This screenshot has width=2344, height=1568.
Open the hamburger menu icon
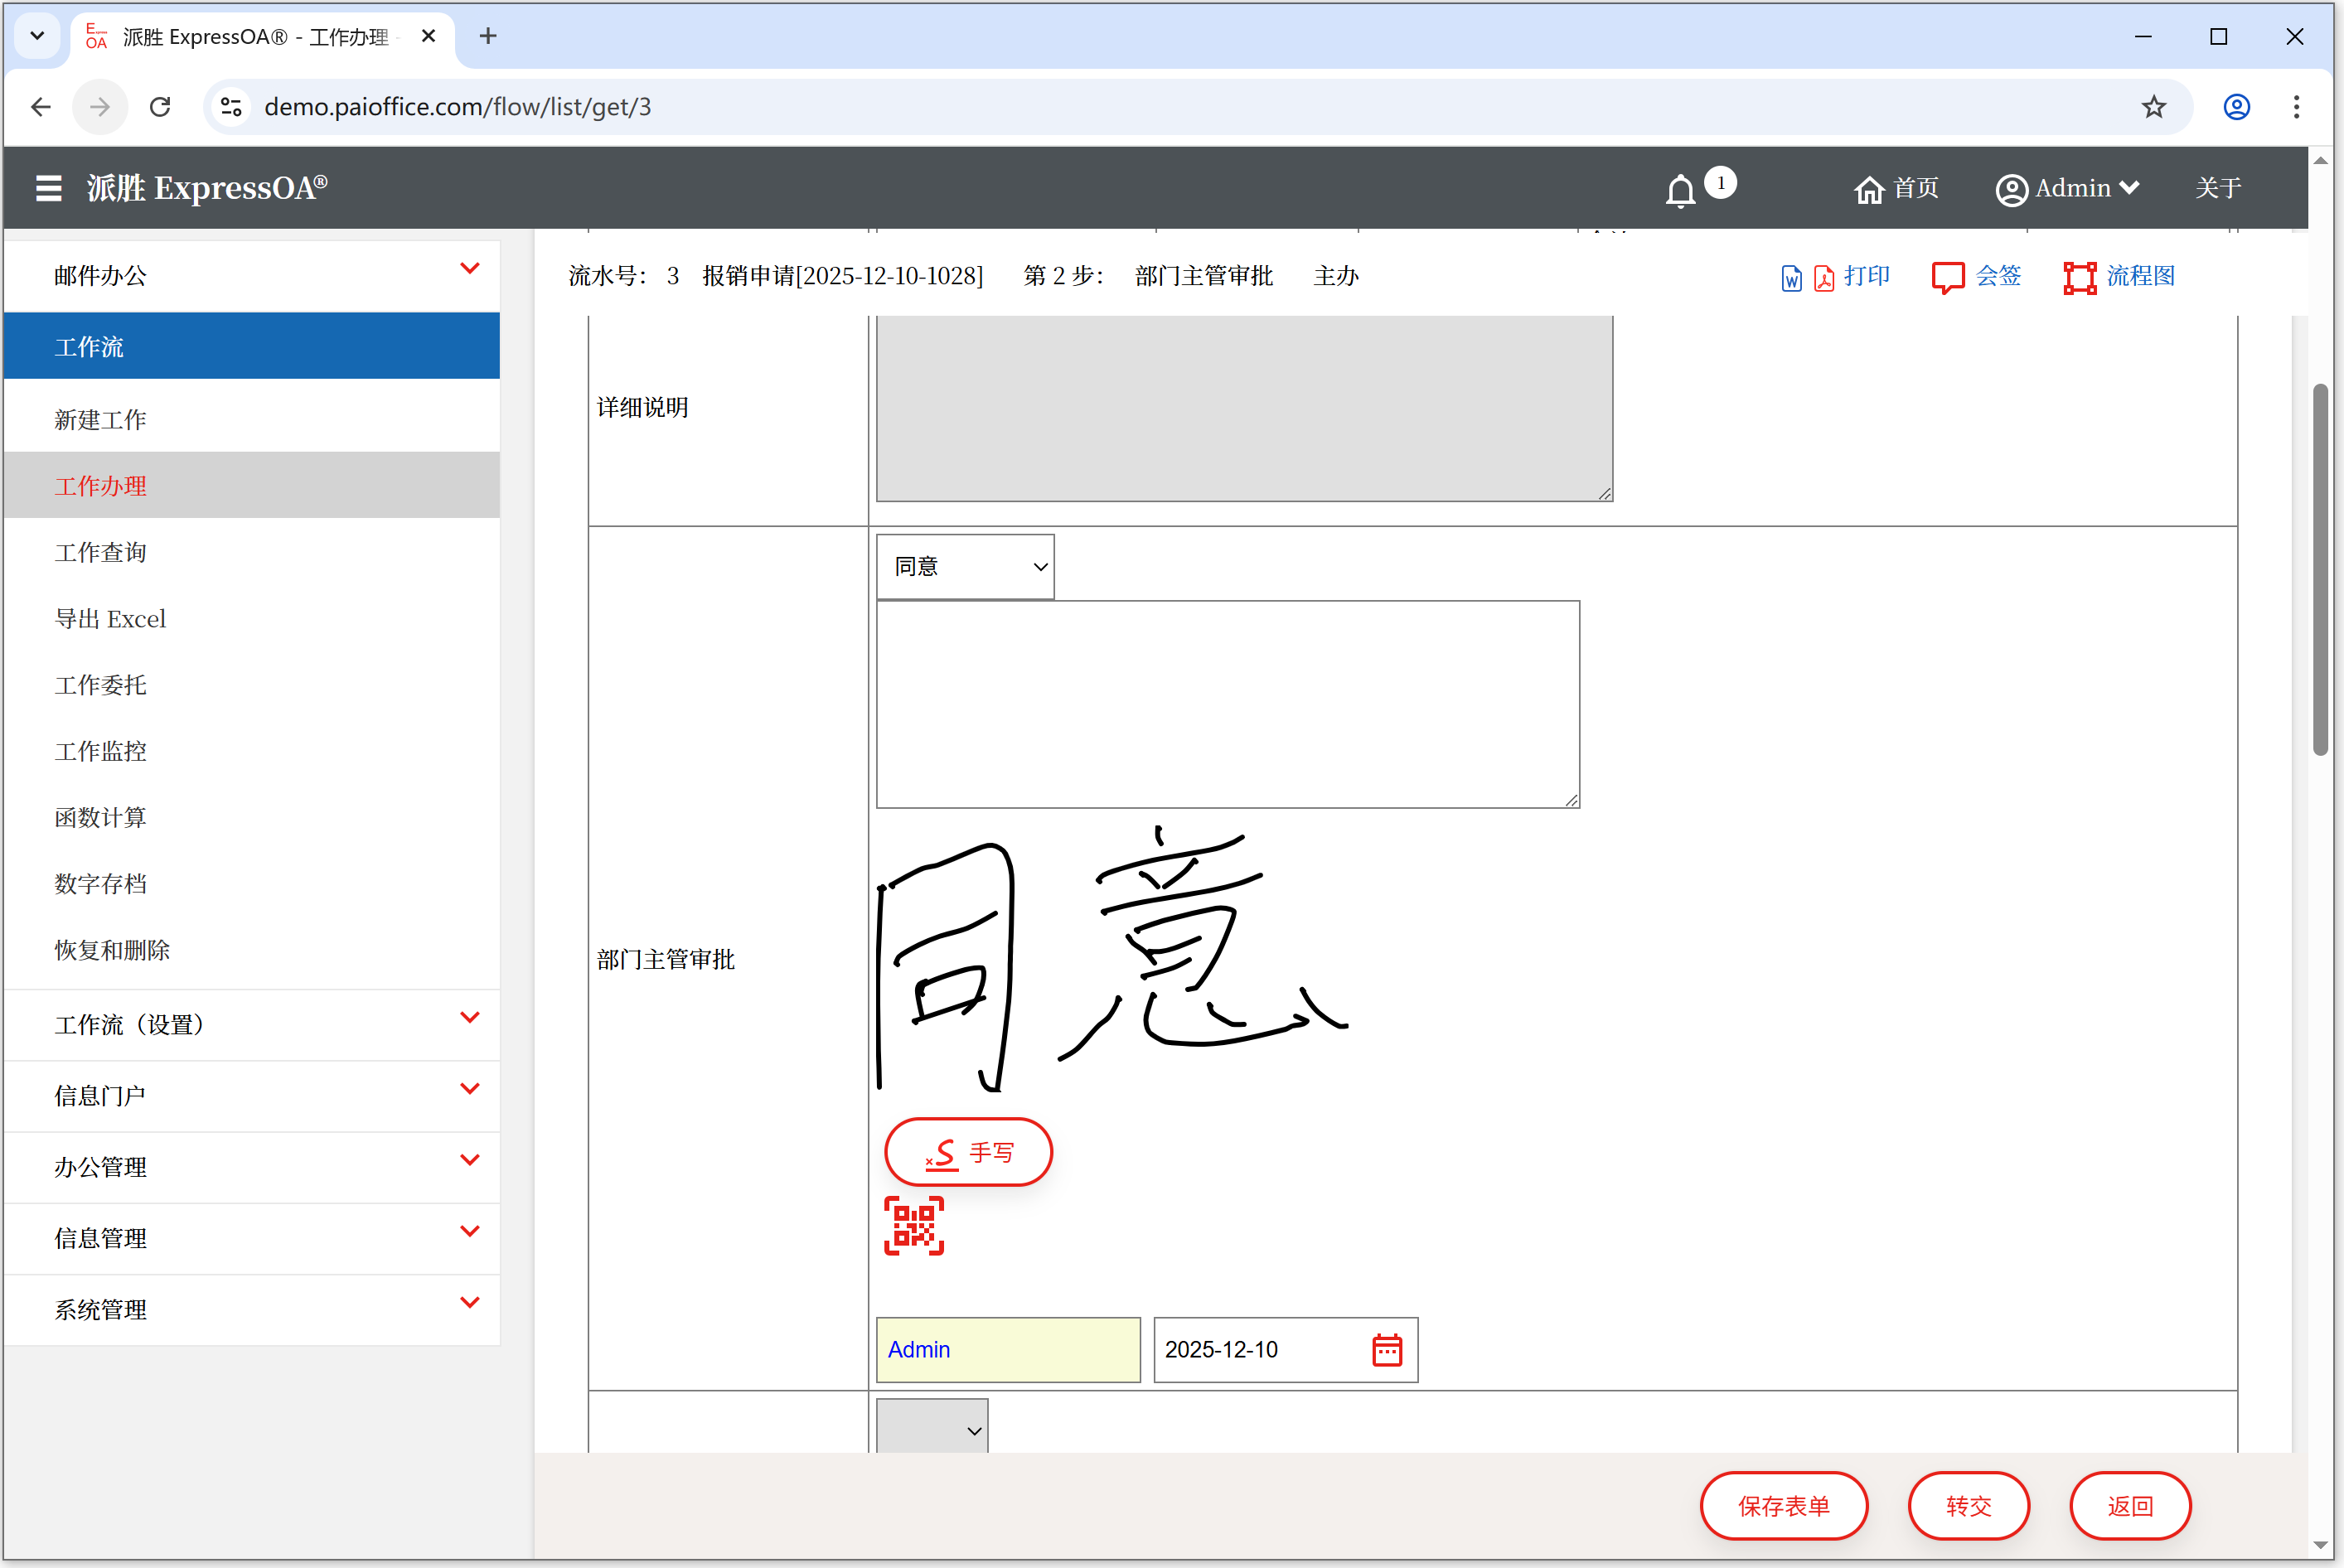coord(48,188)
